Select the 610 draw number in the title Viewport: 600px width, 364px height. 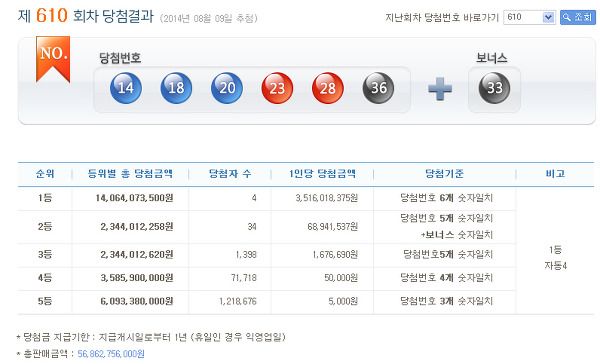point(52,16)
